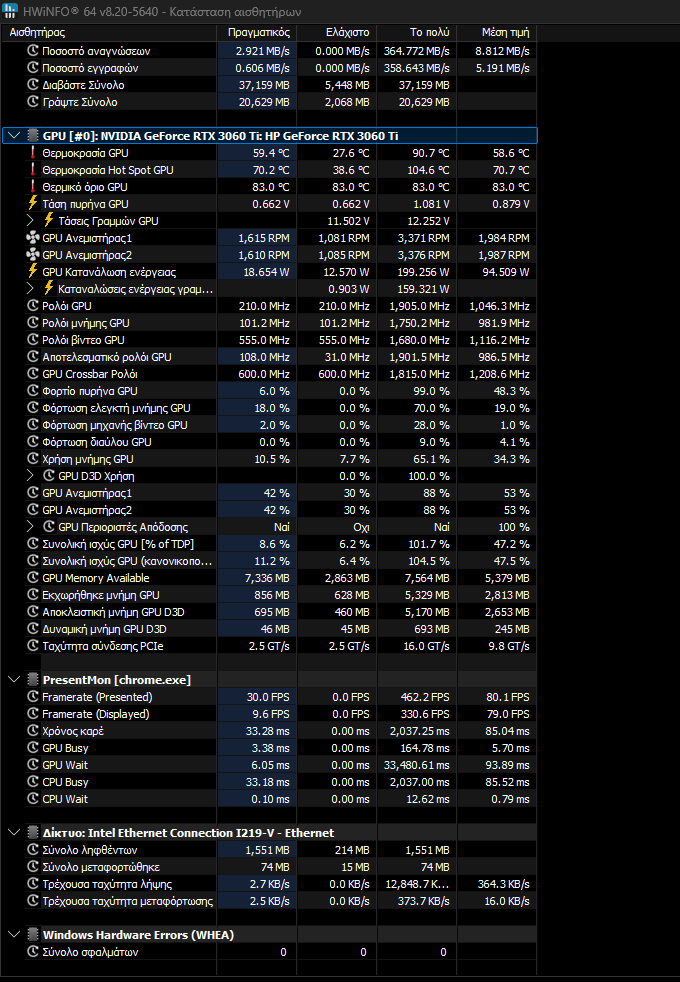The width and height of the screenshot is (680, 982).
Task: Click thermometer icon of Θερμικό όριο GPU
Action: pyautogui.click(x=33, y=186)
